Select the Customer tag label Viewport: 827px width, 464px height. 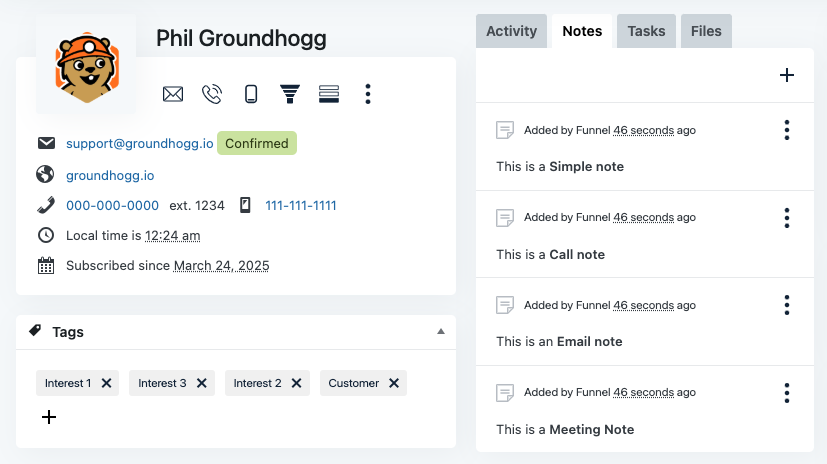tap(354, 383)
